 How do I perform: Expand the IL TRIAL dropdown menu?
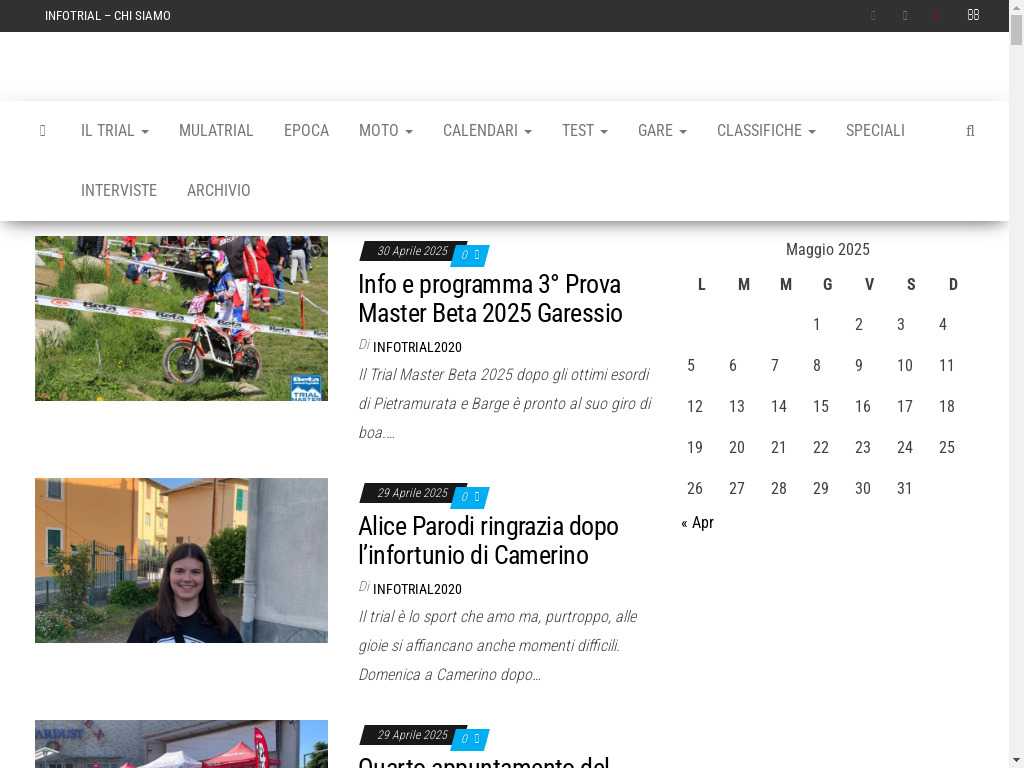pyautogui.click(x=114, y=131)
